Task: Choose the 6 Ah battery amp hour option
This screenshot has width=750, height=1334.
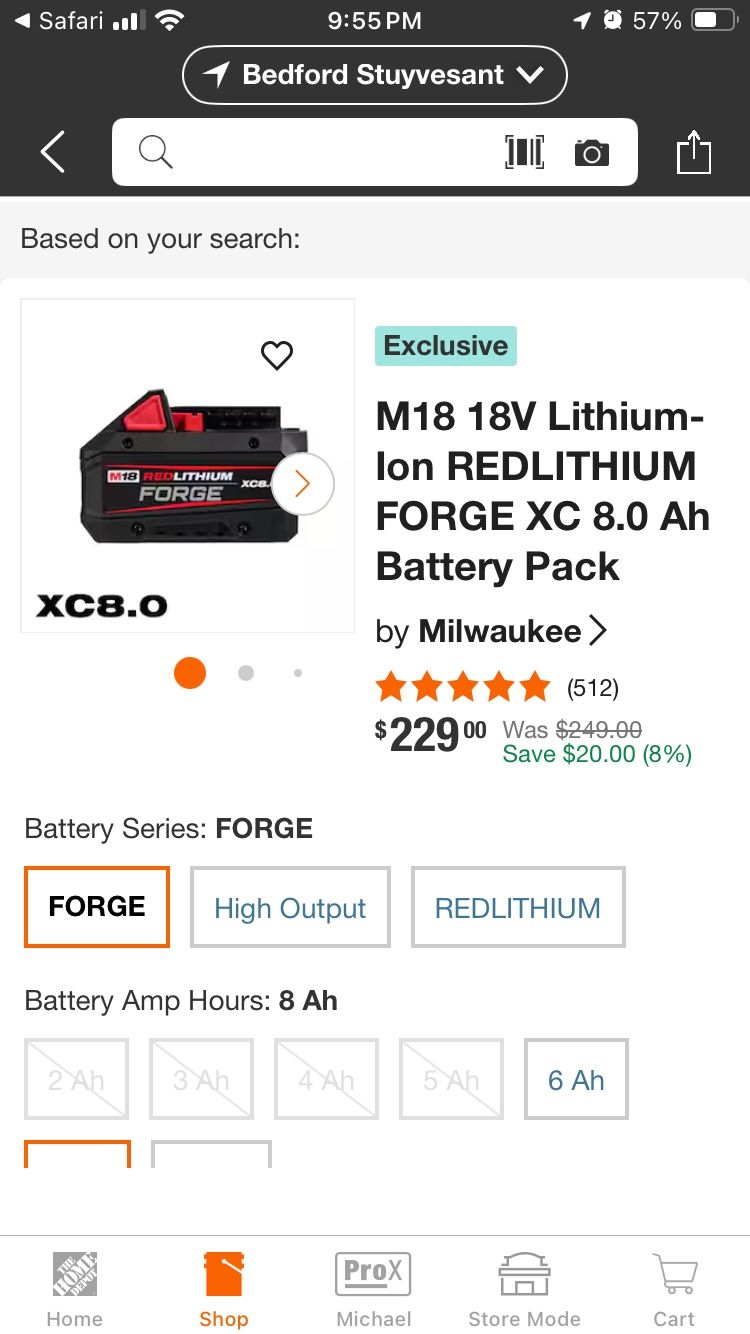Action: [576, 1079]
